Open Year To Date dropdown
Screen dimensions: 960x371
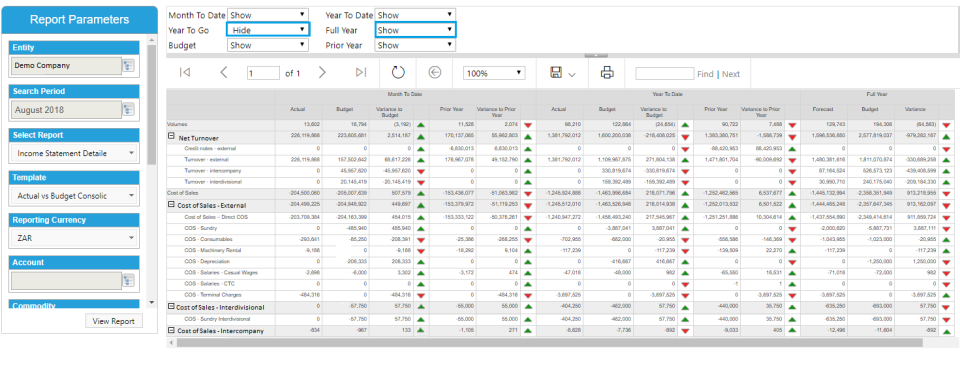(x=415, y=15)
